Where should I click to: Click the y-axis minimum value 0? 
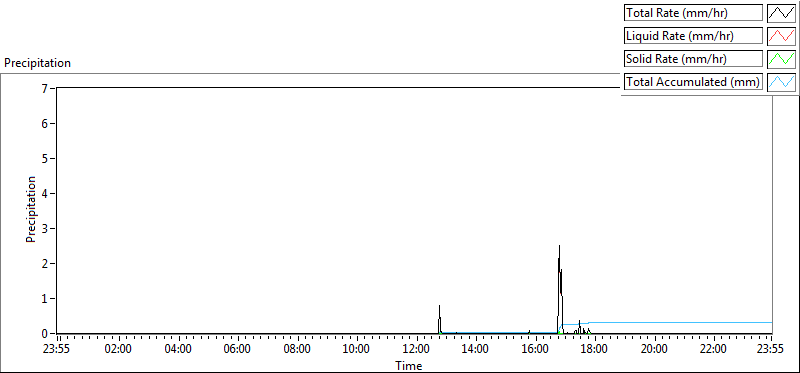coord(51,333)
